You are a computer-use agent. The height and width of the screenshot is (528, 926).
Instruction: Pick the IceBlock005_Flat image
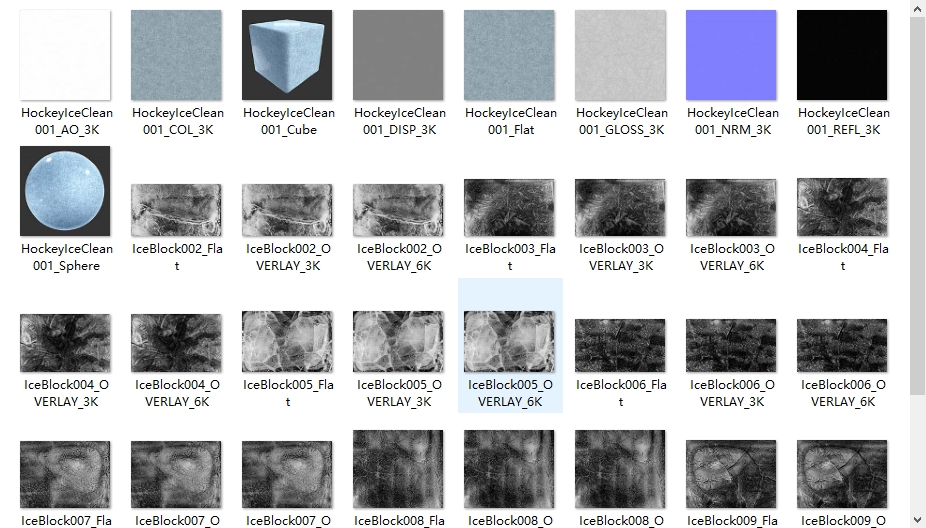click(x=288, y=343)
